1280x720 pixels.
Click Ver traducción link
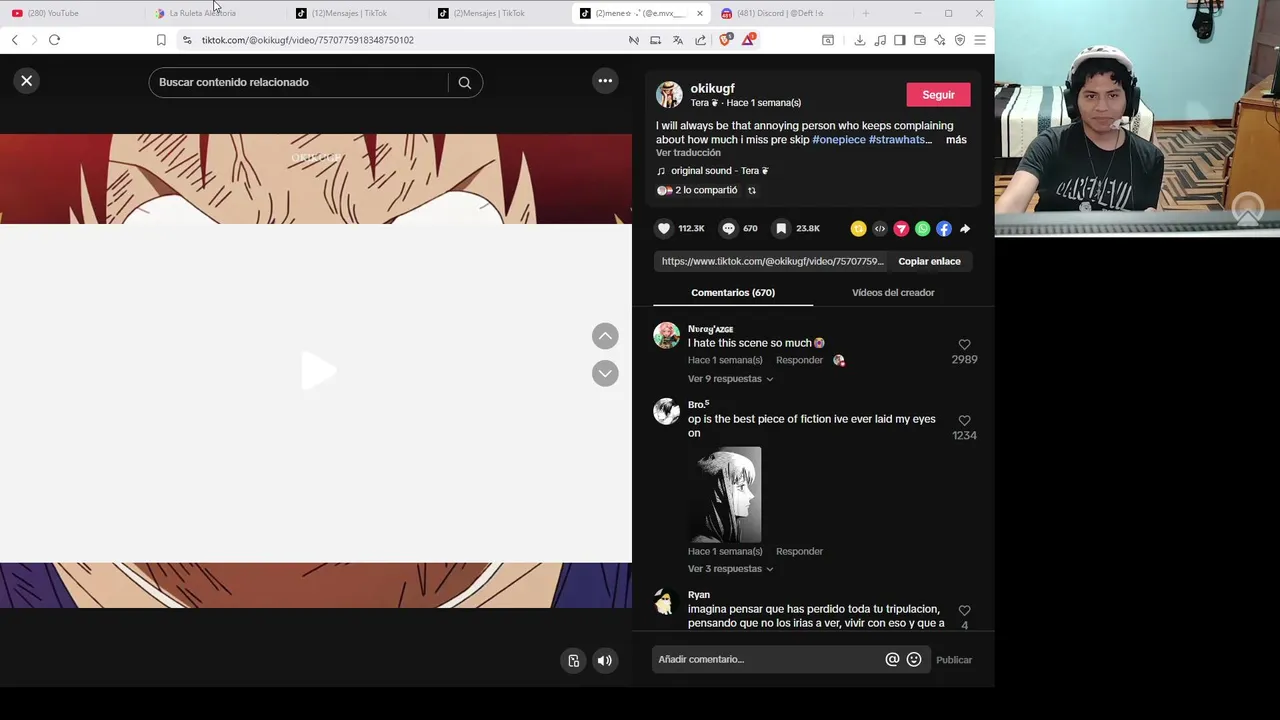(688, 153)
